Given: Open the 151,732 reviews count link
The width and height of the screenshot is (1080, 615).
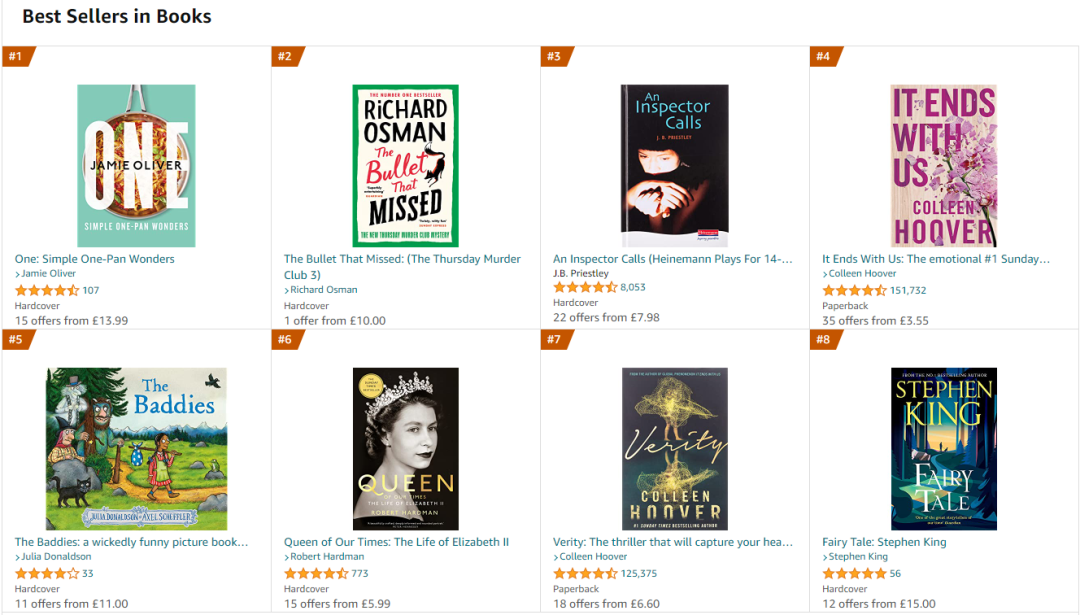Looking at the screenshot, I should pos(908,291).
